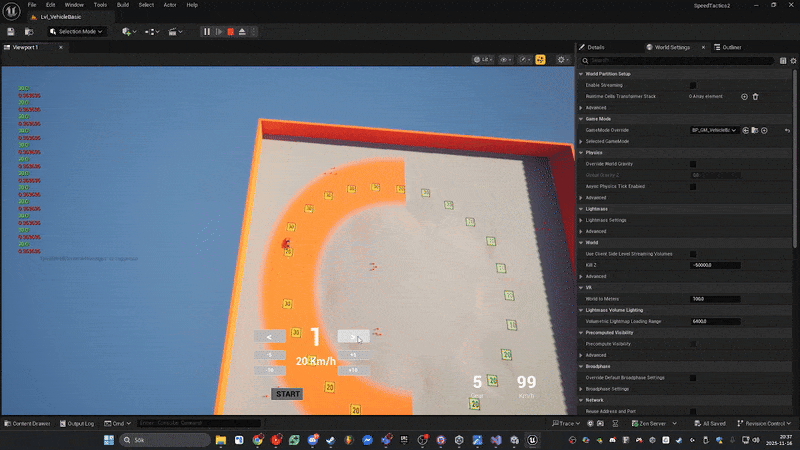
Task: Open GameMode Override class dropdown
Action: tap(716, 130)
